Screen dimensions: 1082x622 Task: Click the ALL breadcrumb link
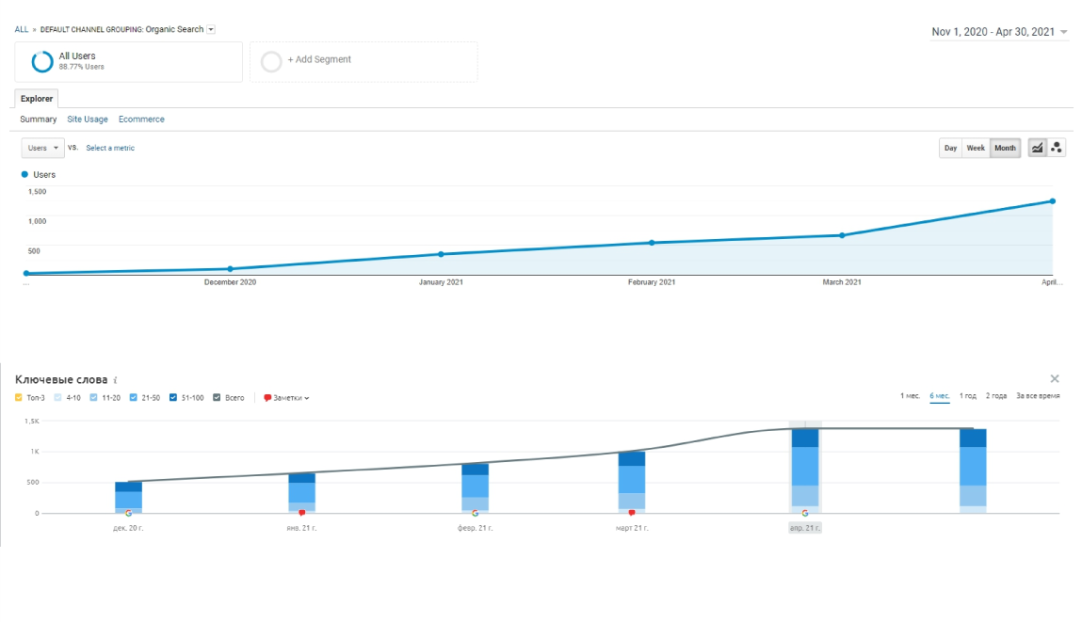pos(21,30)
